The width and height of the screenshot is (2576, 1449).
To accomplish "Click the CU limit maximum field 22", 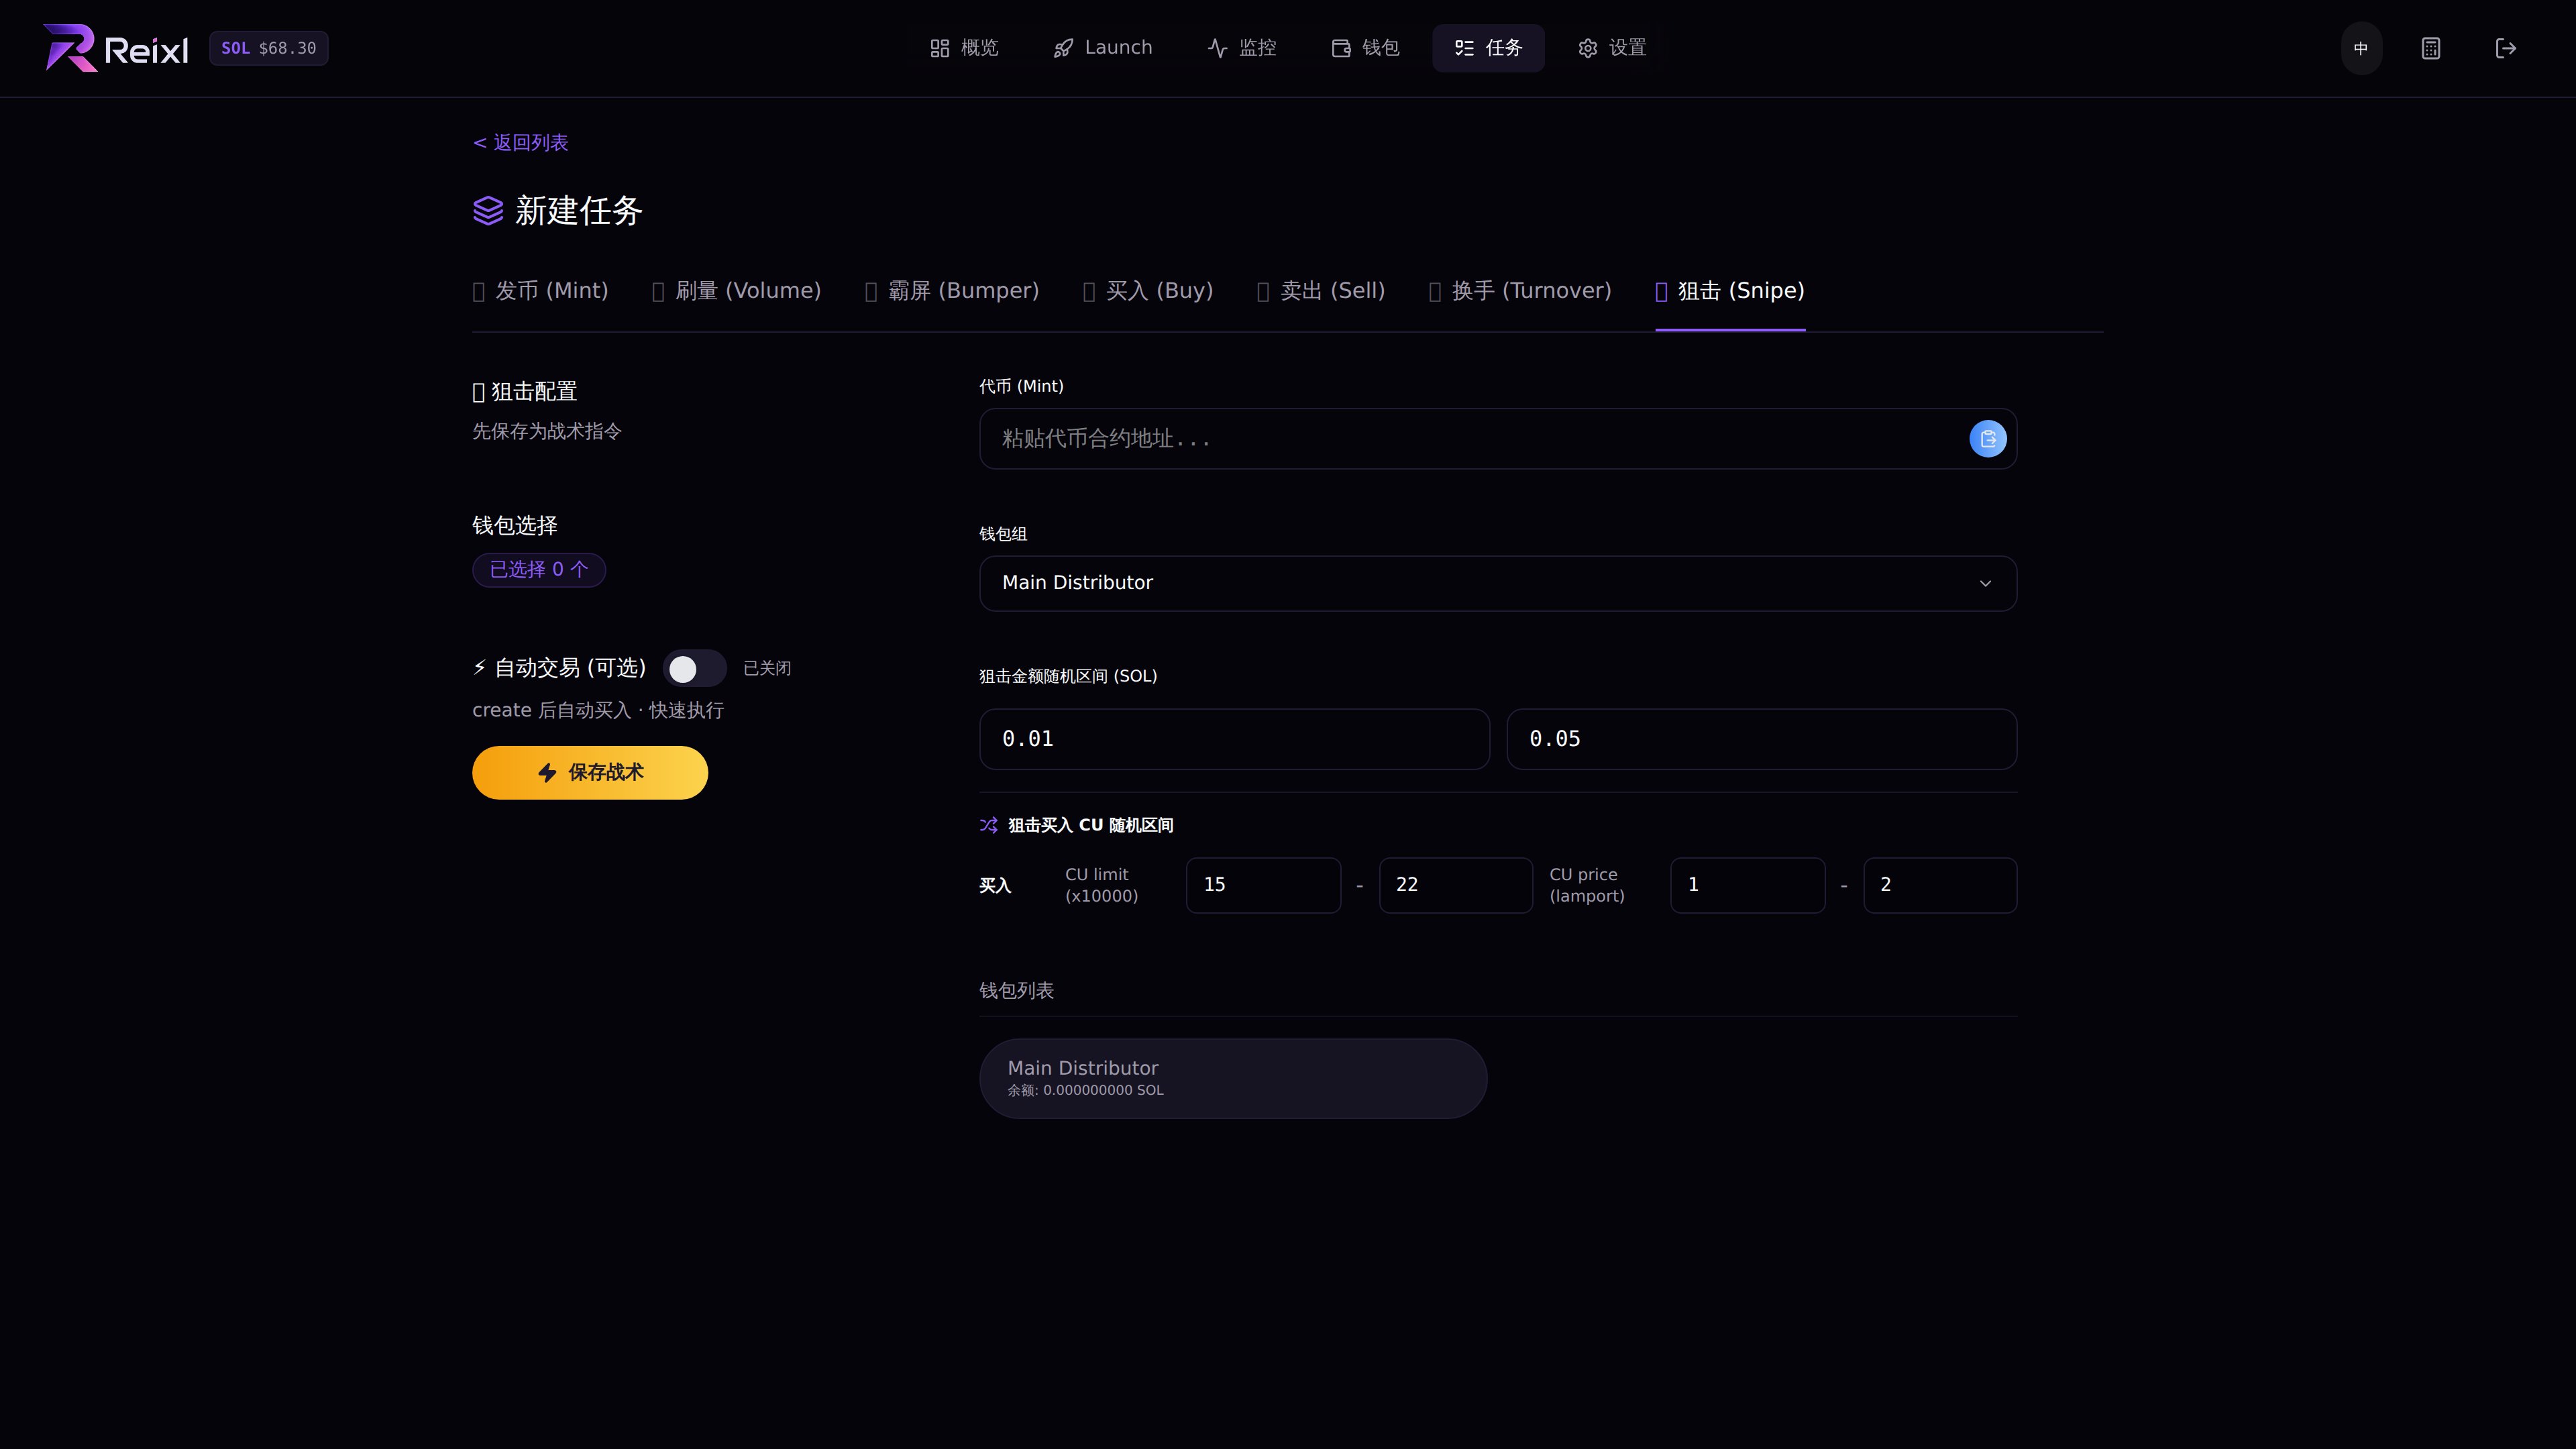I will point(1455,885).
